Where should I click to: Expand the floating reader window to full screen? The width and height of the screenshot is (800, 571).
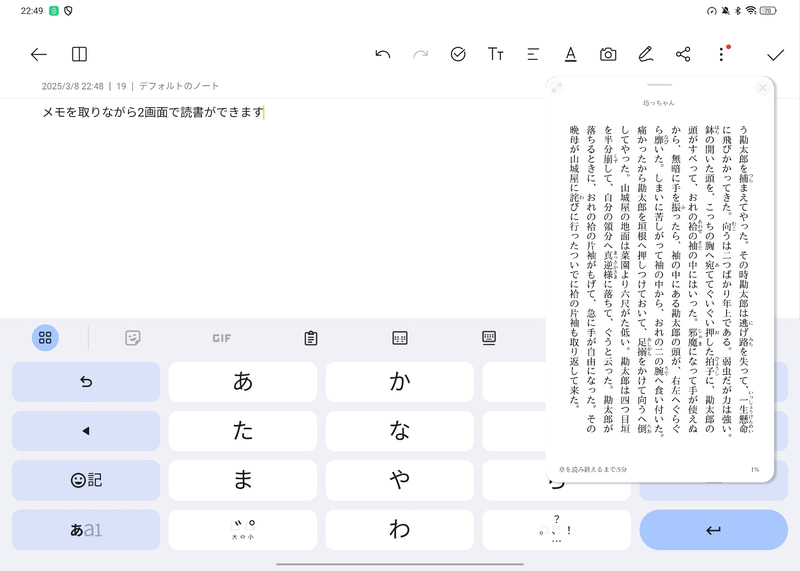pyautogui.click(x=557, y=88)
